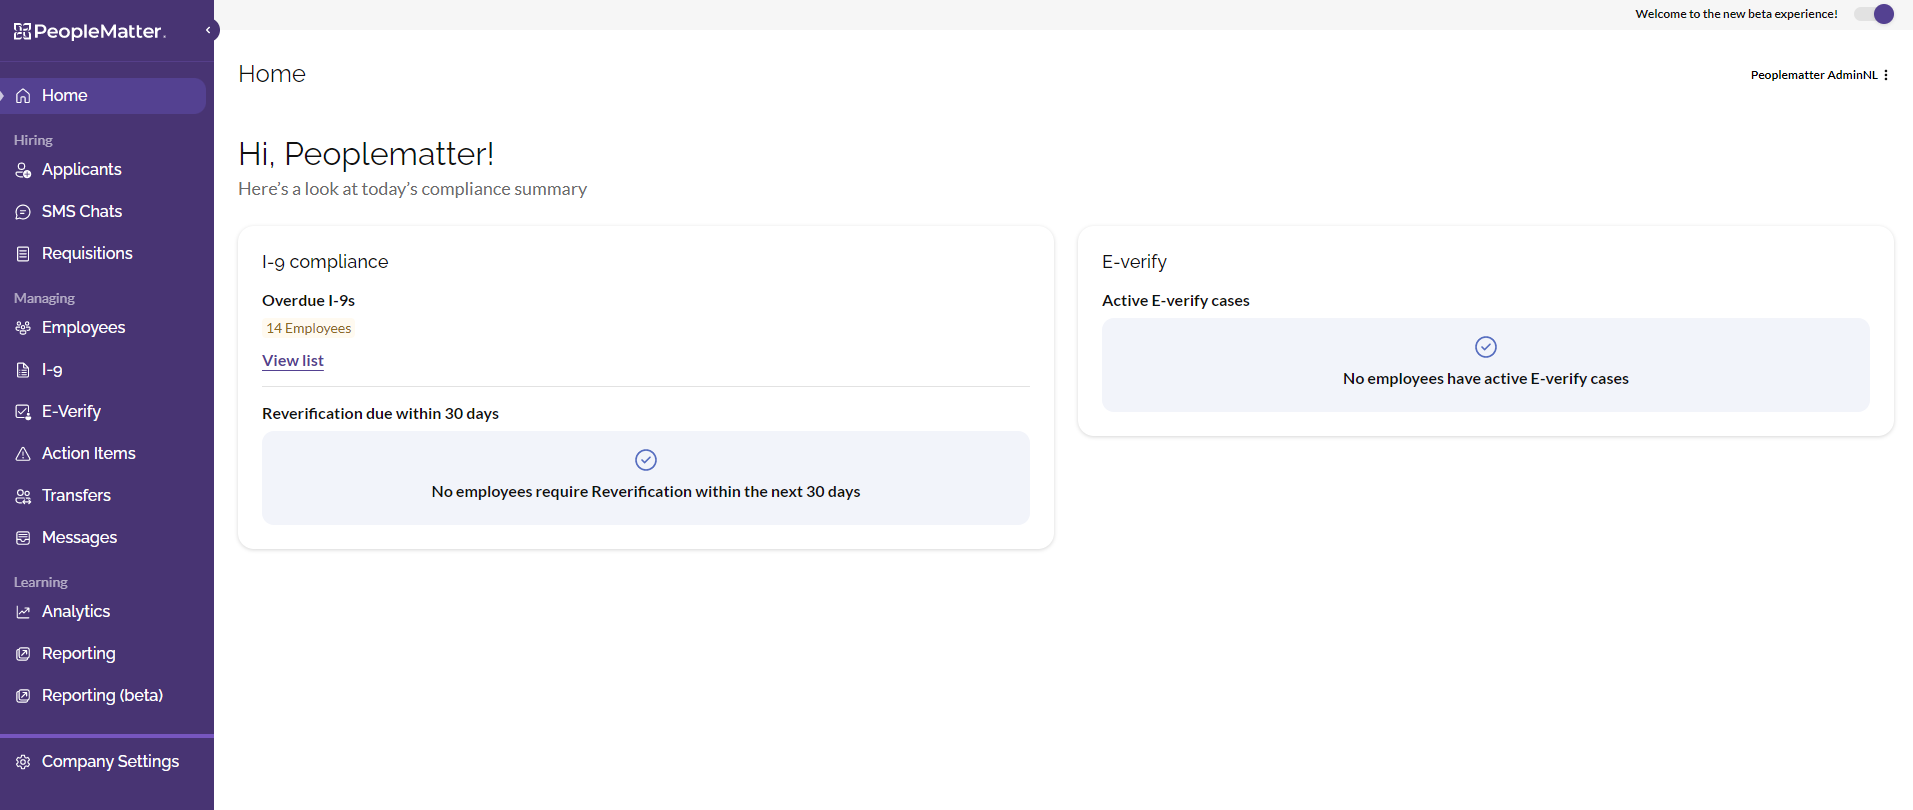Click the Reporting (beta) icon
1913x810 pixels.
point(23,696)
